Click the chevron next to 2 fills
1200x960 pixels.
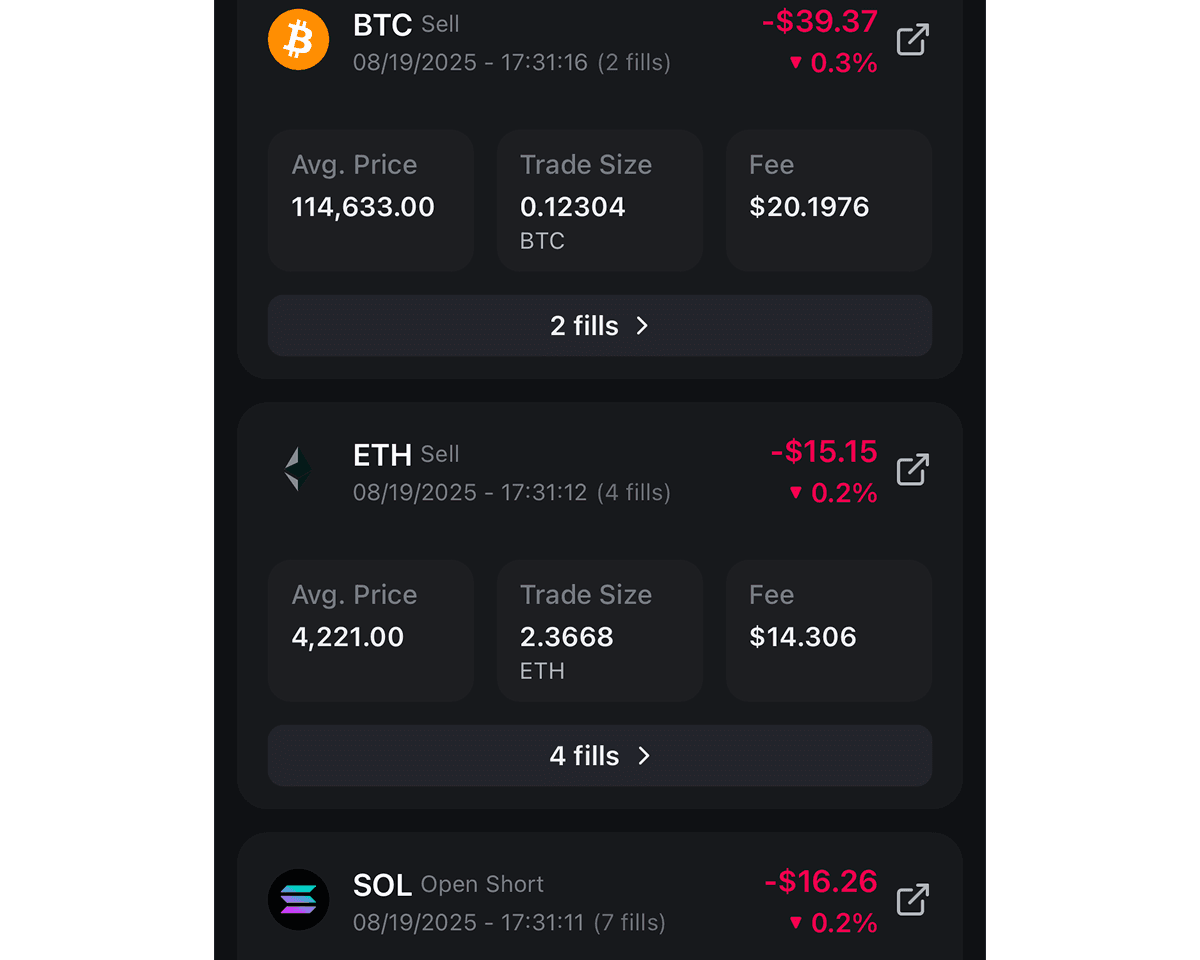point(641,325)
